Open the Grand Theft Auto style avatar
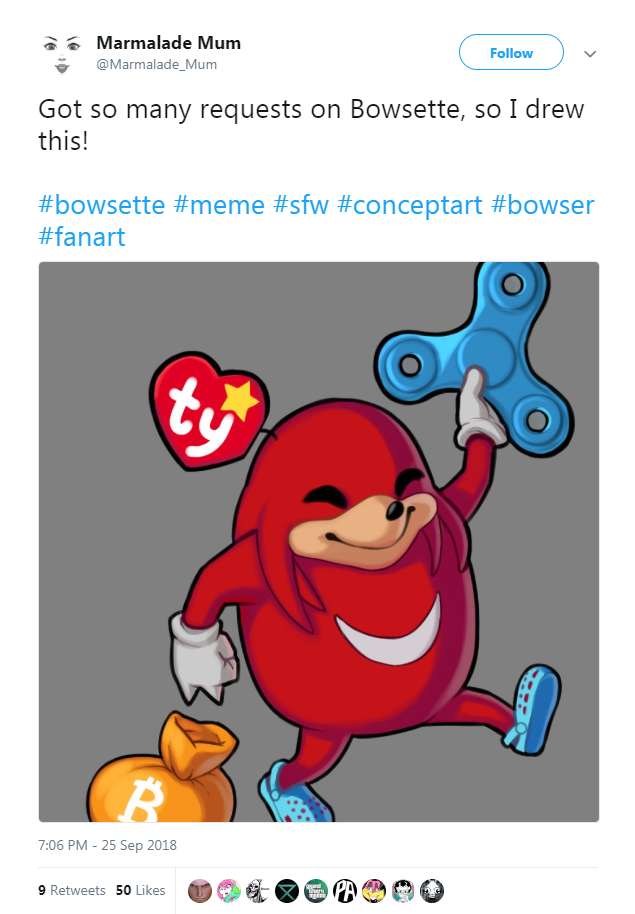This screenshot has width=635, height=914. (x=315, y=891)
